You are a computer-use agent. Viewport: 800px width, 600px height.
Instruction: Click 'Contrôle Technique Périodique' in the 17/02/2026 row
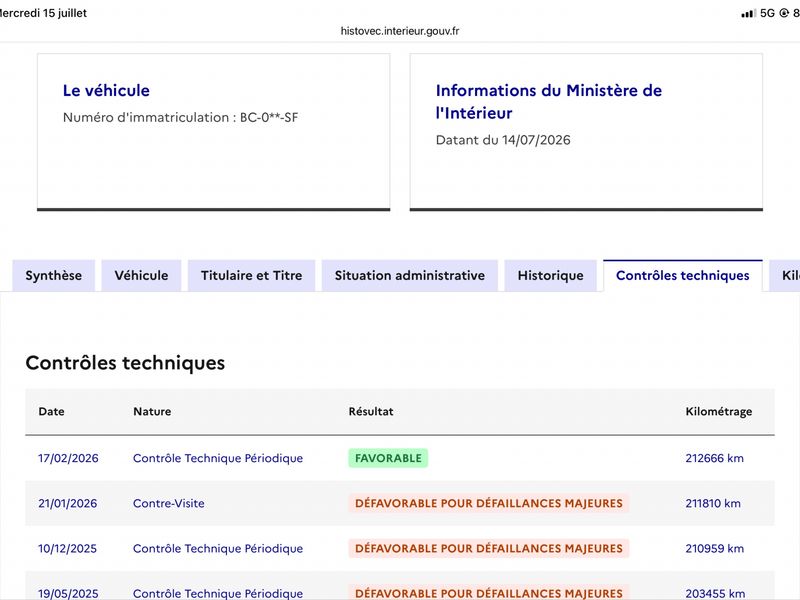point(218,458)
